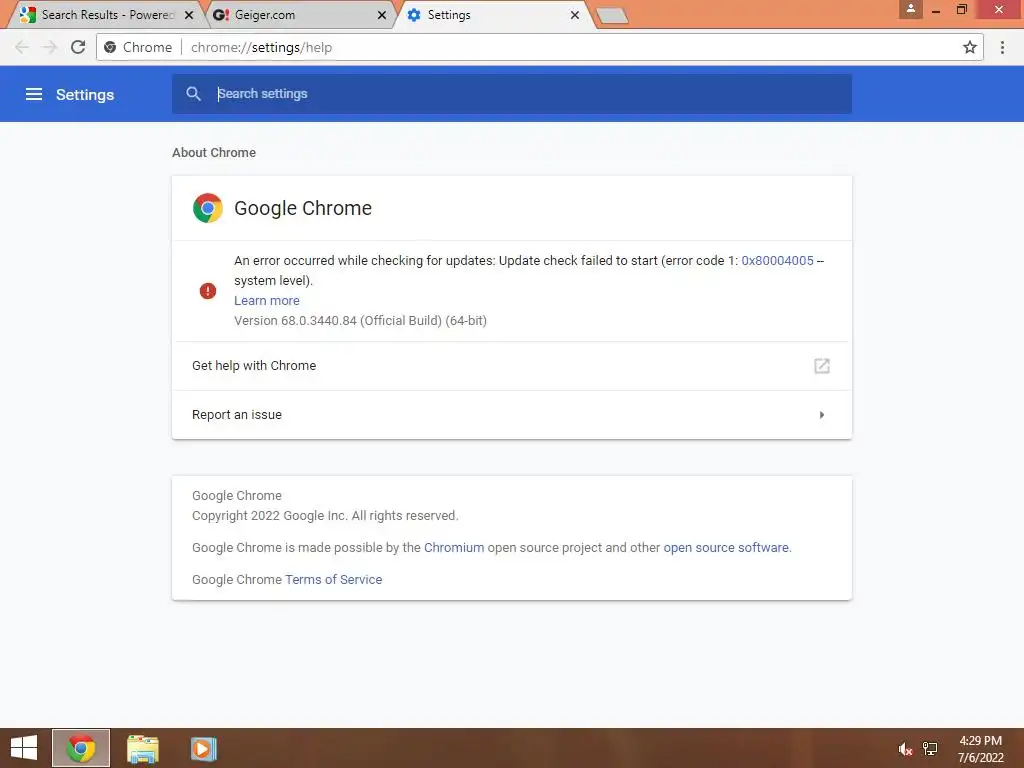The height and width of the screenshot is (768, 1024).
Task: Expand the Report an issue row arrow
Action: click(x=822, y=415)
